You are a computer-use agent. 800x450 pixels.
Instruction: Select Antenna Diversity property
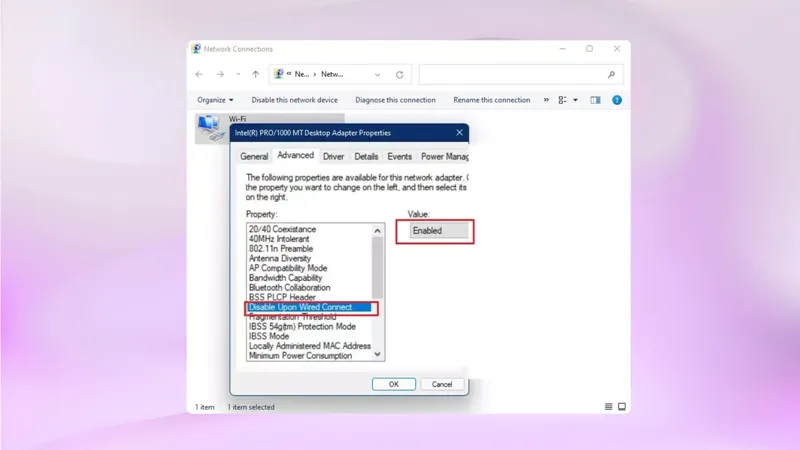(x=280, y=258)
